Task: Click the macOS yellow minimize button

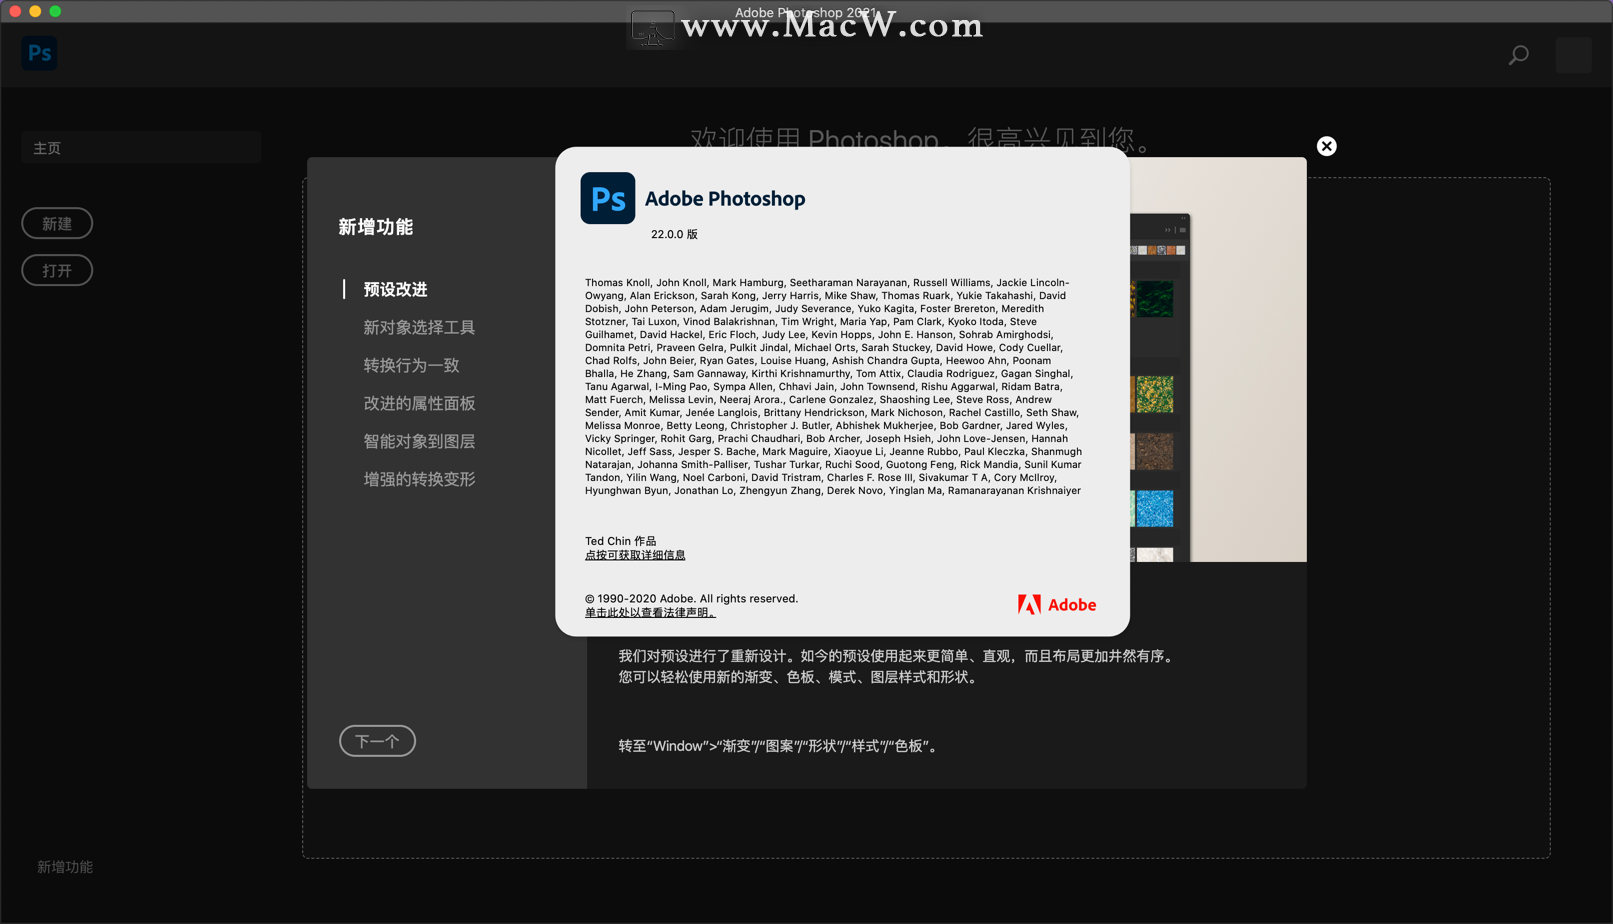Action: pos(35,11)
